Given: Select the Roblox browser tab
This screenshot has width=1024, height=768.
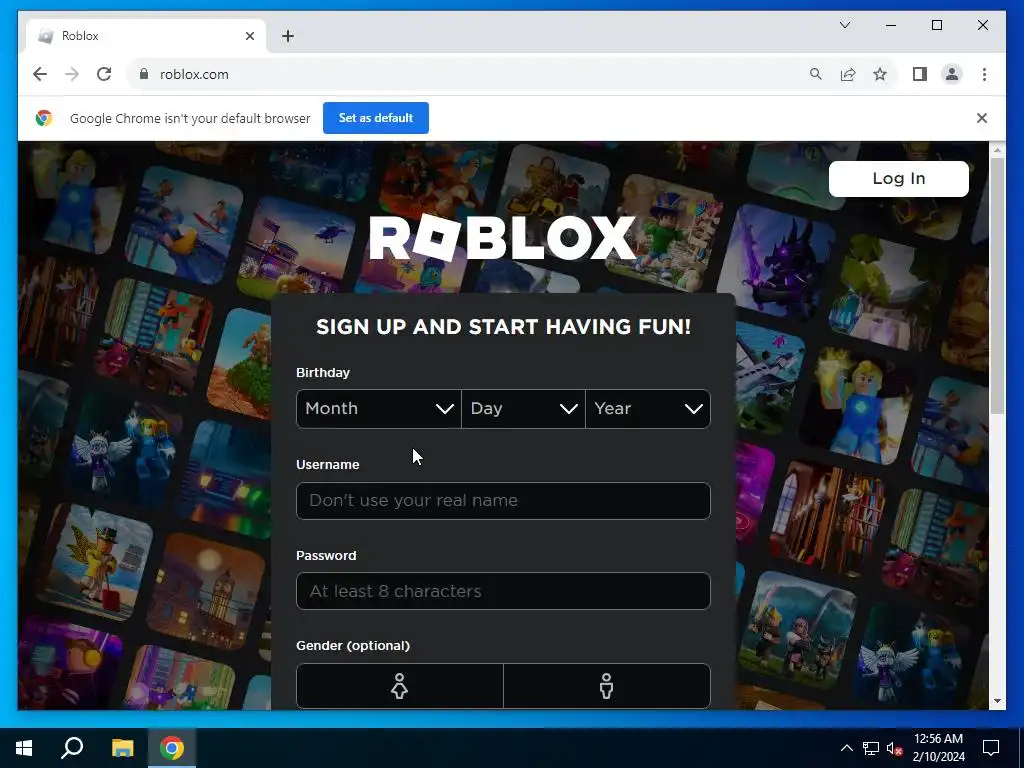Looking at the screenshot, I should pos(146,36).
